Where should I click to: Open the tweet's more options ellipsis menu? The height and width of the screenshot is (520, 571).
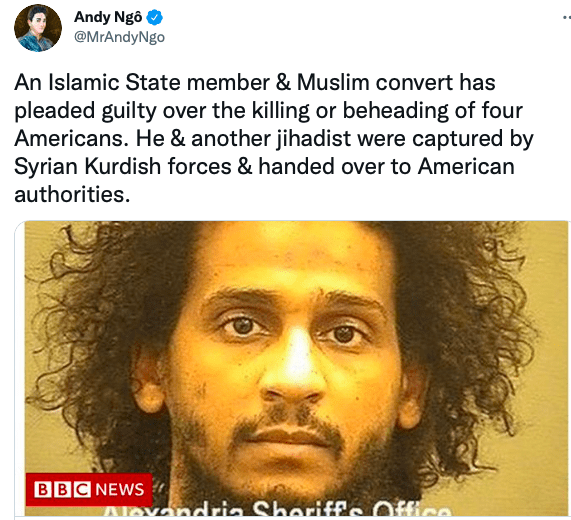point(567,17)
